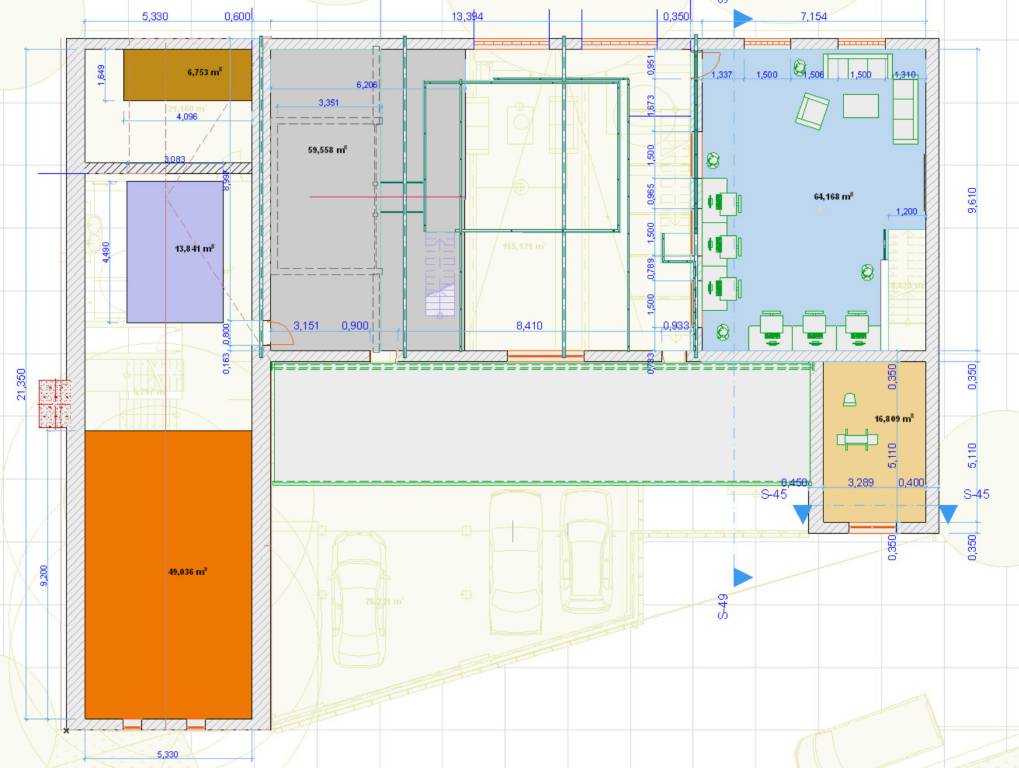Click the 21,350 vertical dimension text
The height and width of the screenshot is (768, 1019).
pyautogui.click(x=21, y=384)
